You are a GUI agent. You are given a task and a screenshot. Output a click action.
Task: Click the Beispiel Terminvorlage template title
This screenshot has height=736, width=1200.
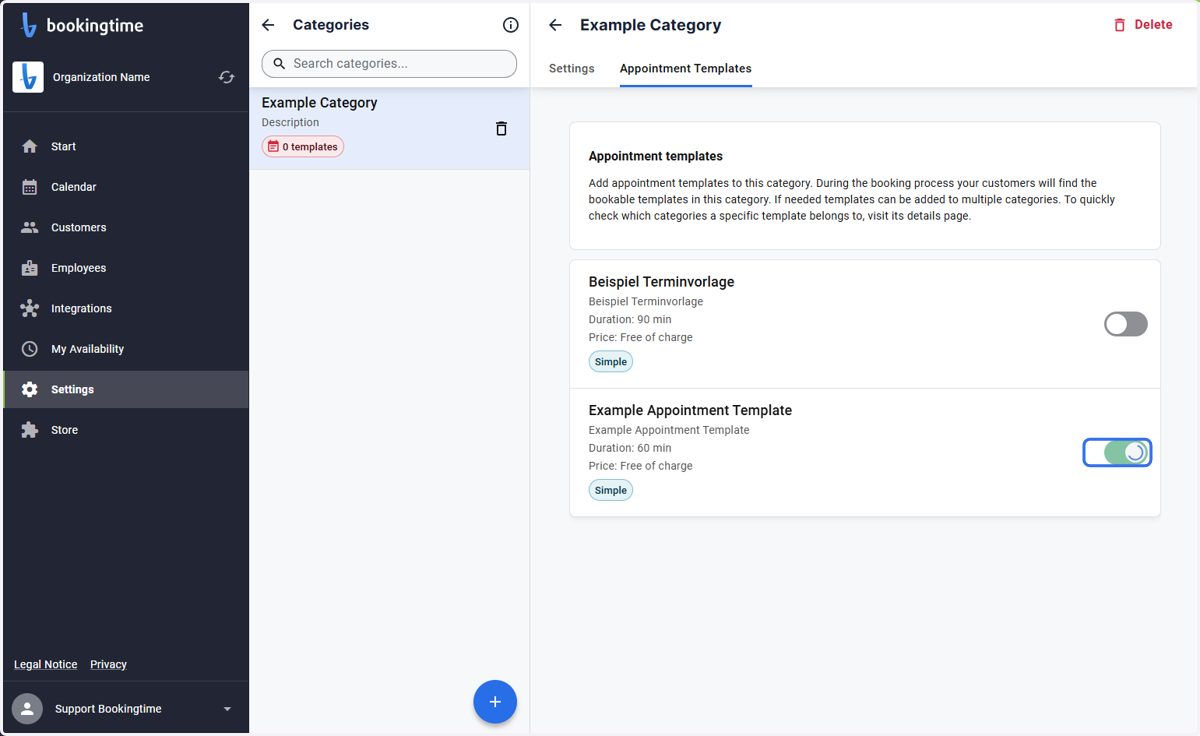tap(662, 282)
